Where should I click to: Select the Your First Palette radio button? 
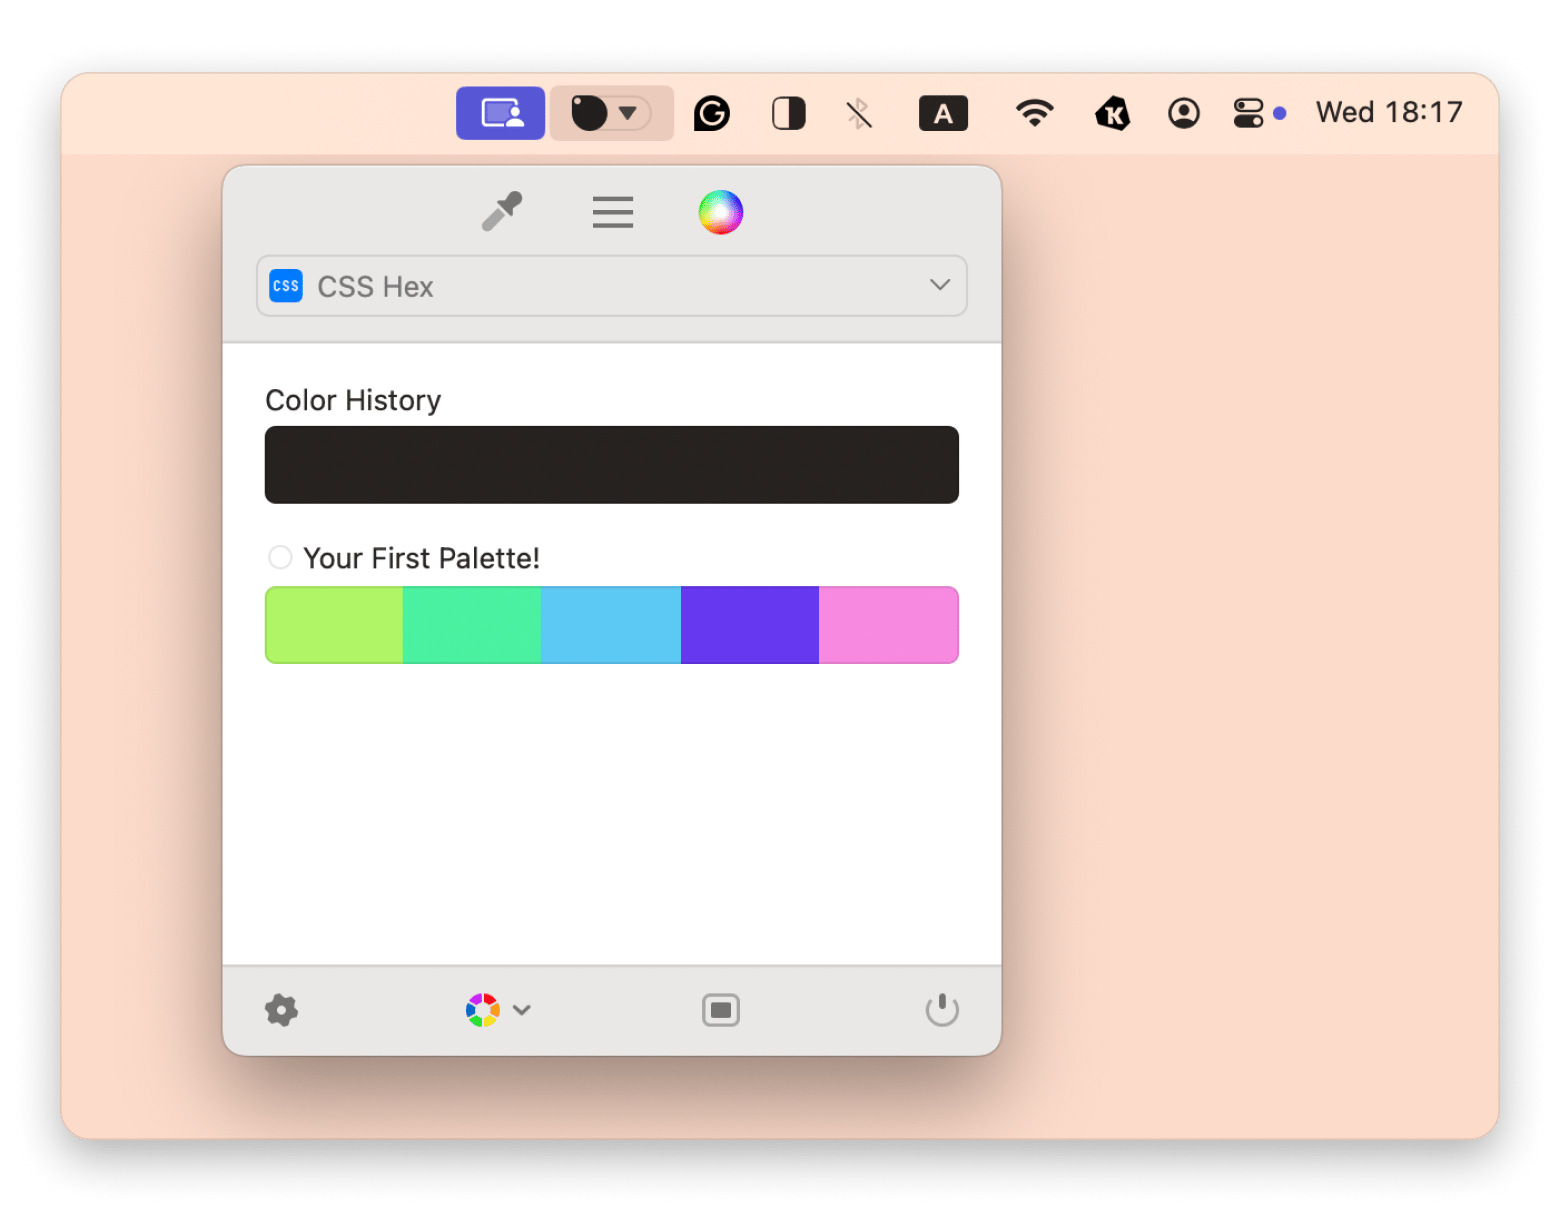tap(280, 557)
